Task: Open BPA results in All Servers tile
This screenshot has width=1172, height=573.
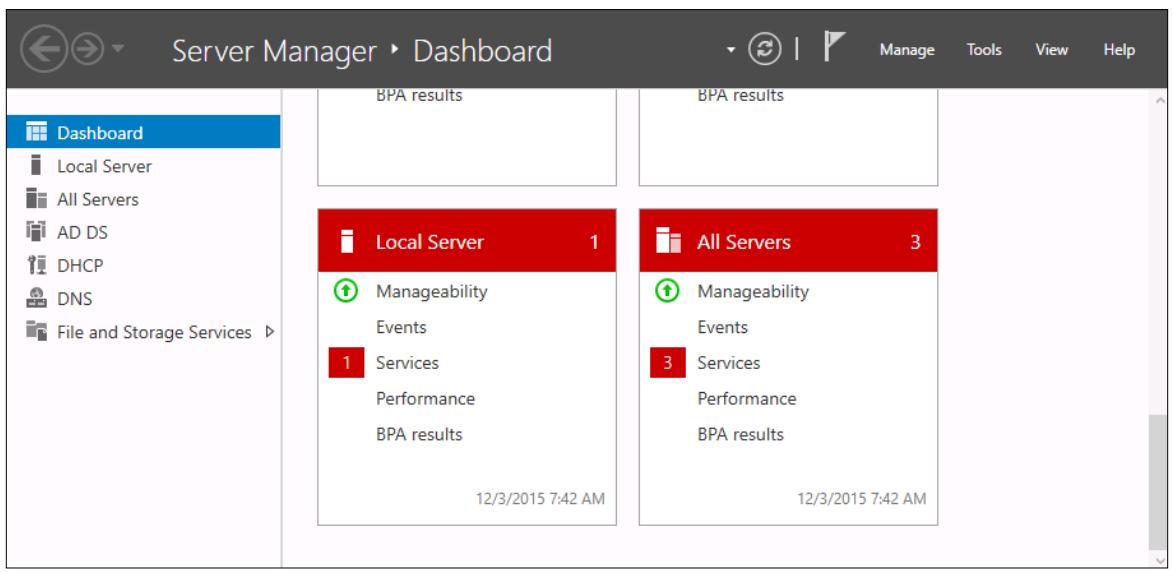Action: 741,435
